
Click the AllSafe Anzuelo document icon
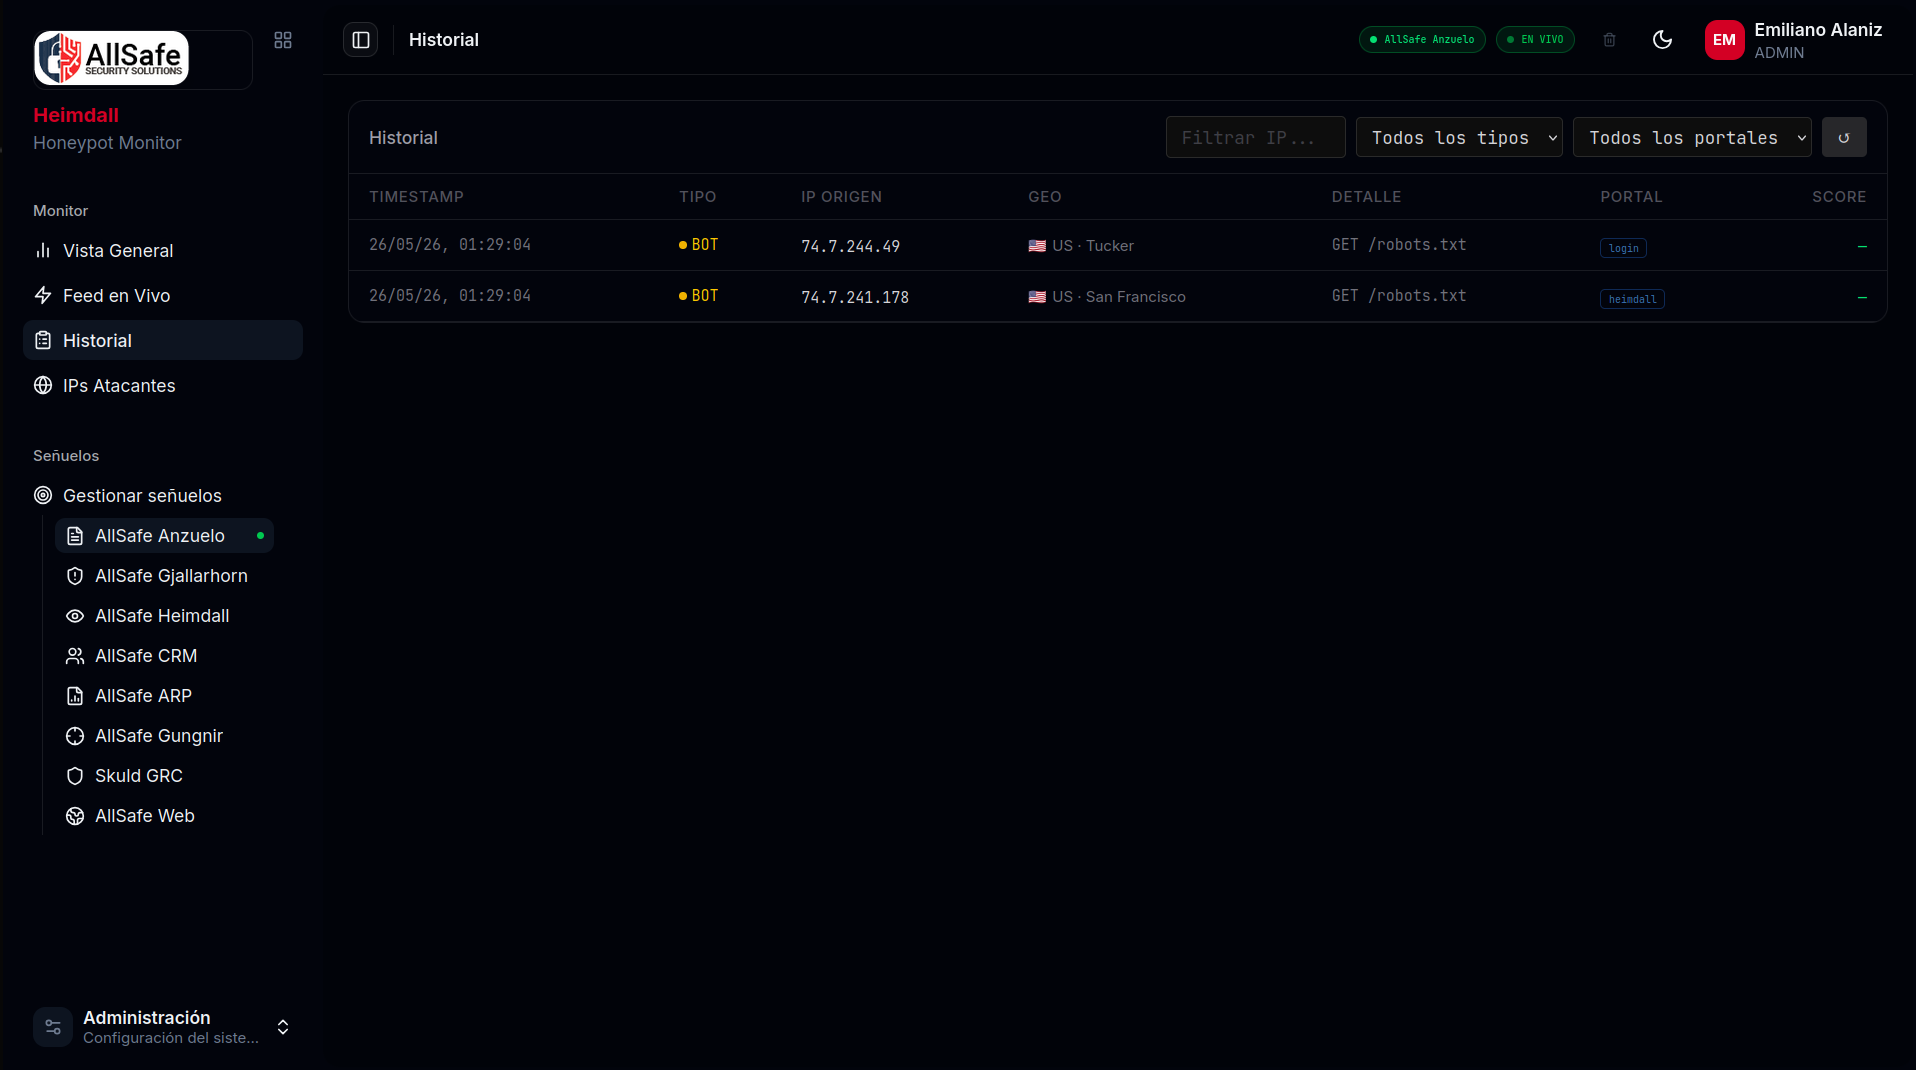point(75,536)
